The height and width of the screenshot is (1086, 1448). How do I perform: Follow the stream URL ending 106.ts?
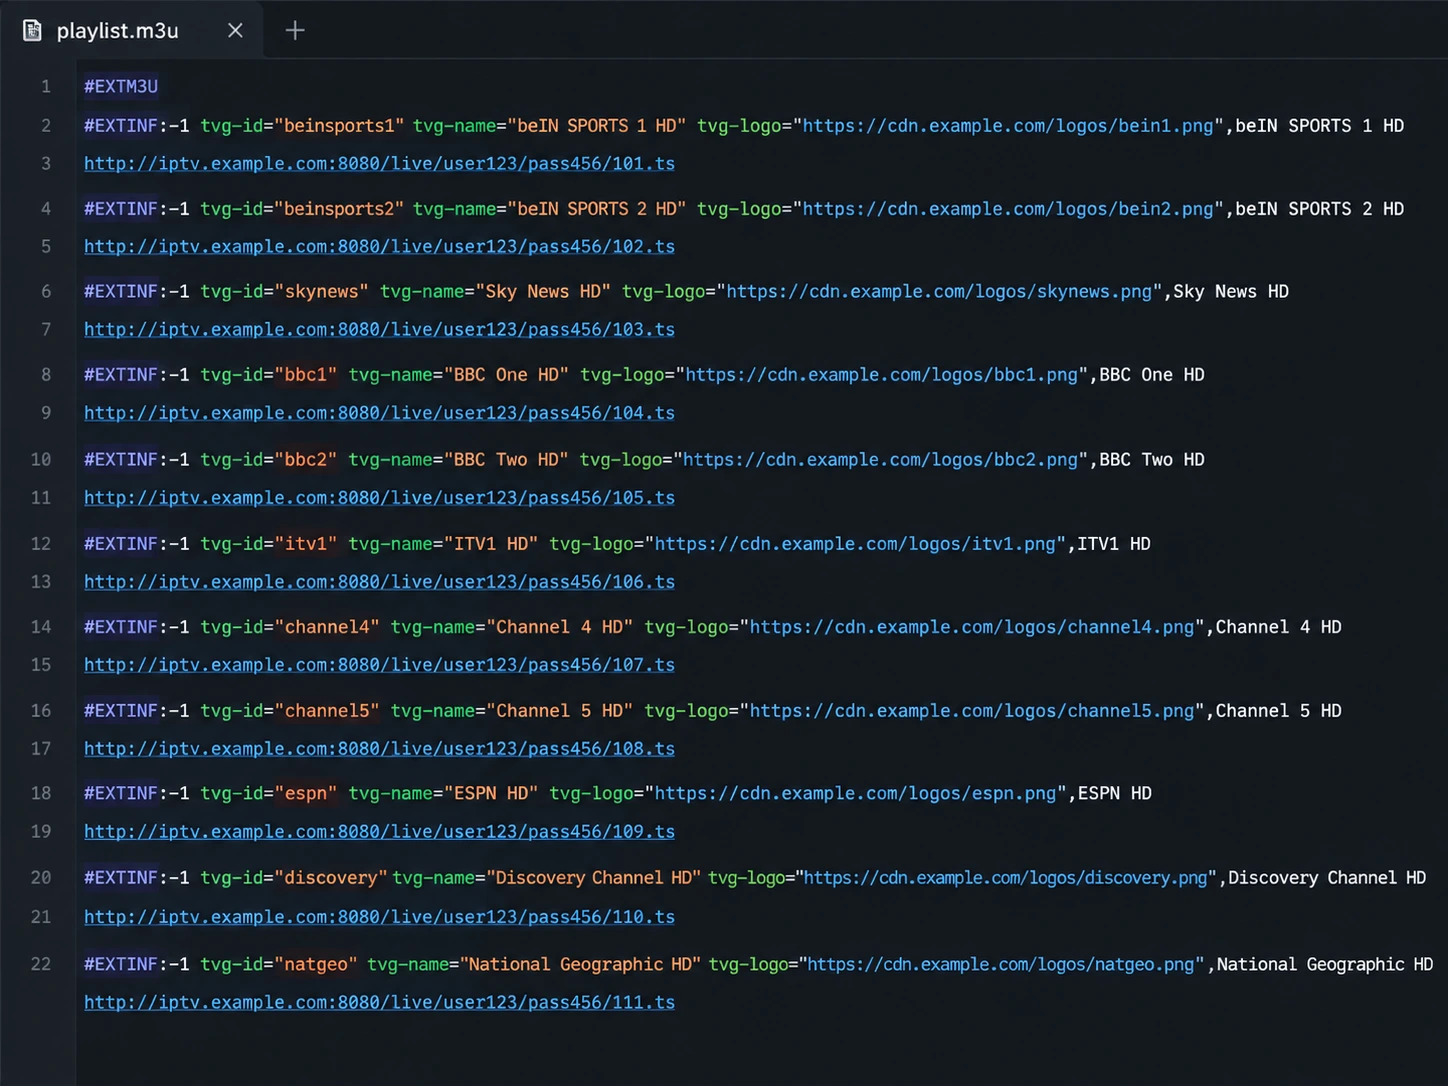tap(379, 581)
